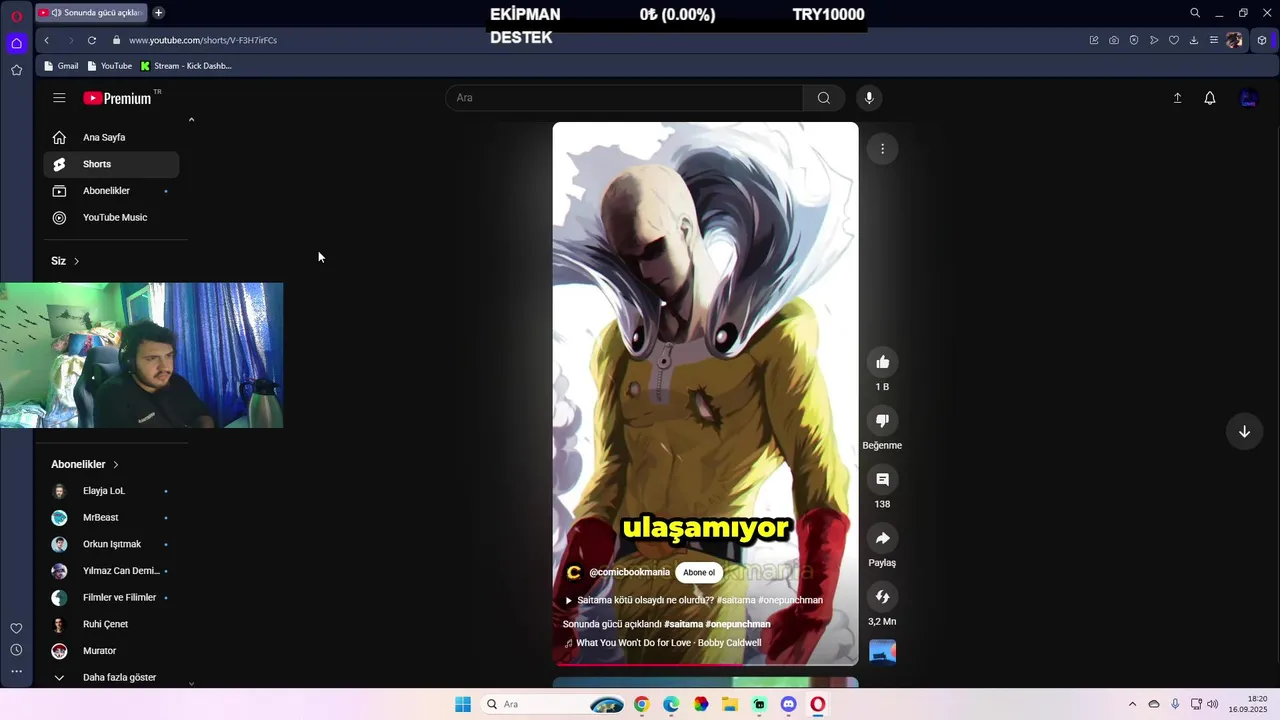1280x720 pixels.
Task: Expand Daha fazla göster subscriptions
Action: (111, 677)
